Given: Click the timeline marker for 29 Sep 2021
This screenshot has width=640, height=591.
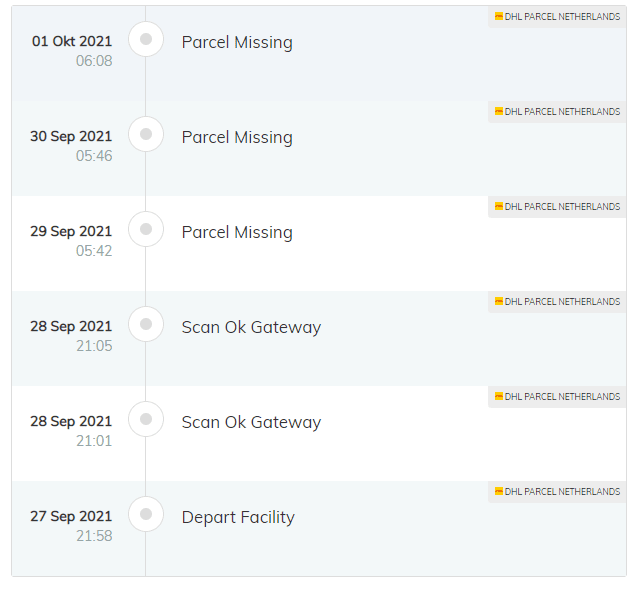Looking at the screenshot, I should (x=146, y=229).
